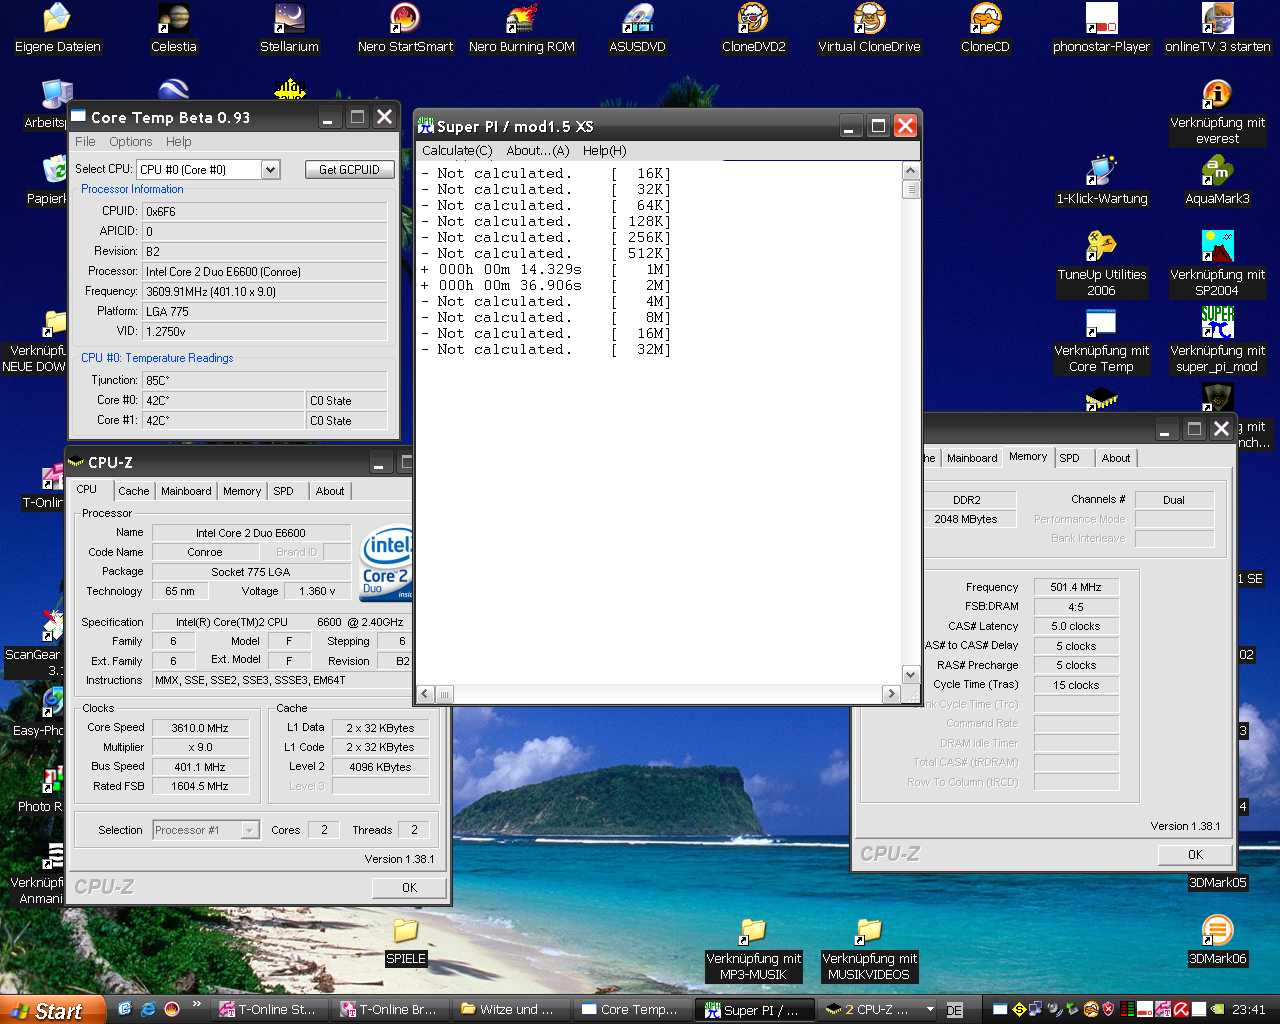Open Virtual CloneDrive desktop icon
Screen dimensions: 1280x1024
[x=869, y=28]
